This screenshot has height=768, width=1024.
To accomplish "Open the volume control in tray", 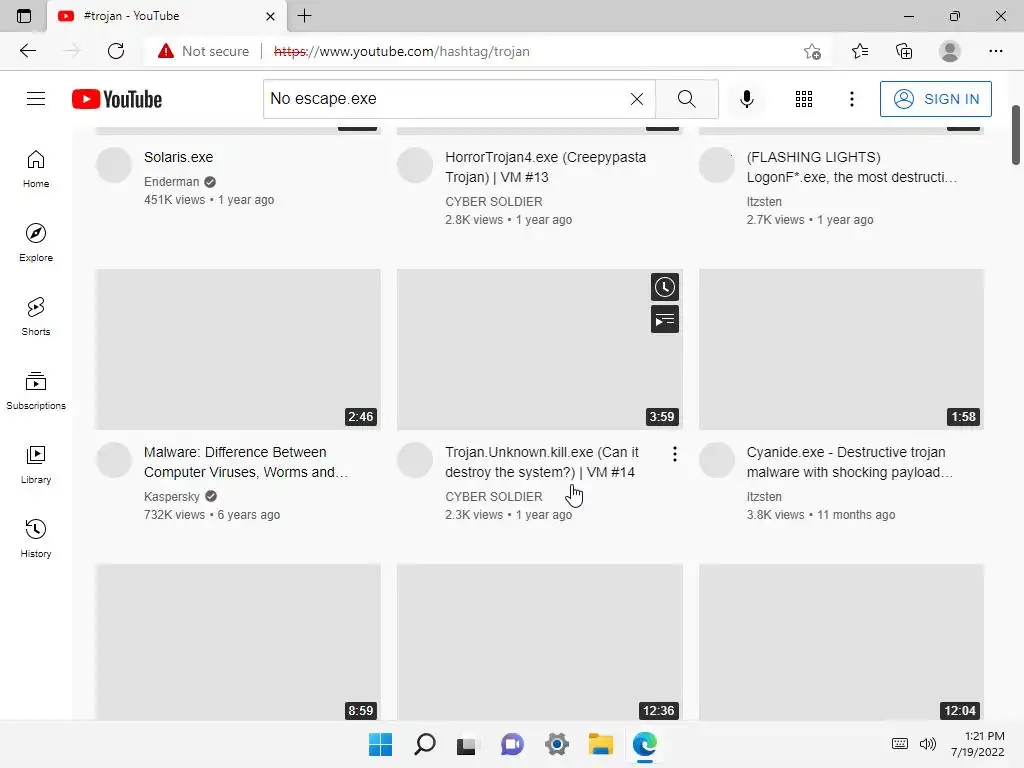I will (927, 744).
